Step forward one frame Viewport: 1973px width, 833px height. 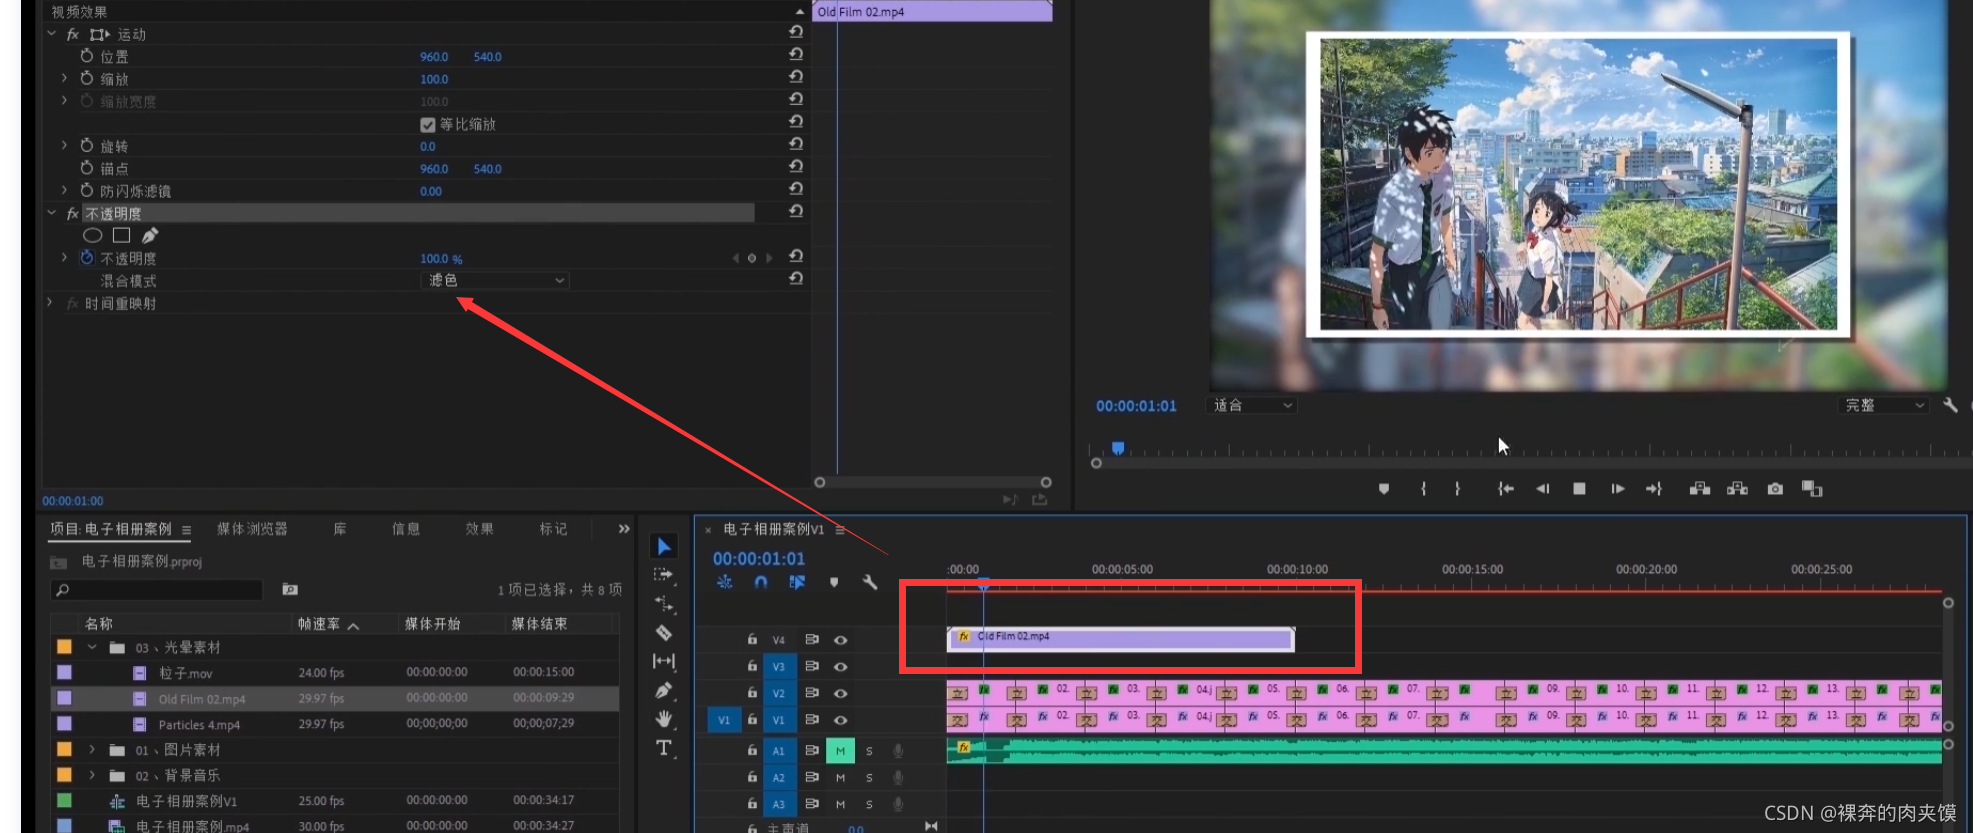tap(1617, 489)
